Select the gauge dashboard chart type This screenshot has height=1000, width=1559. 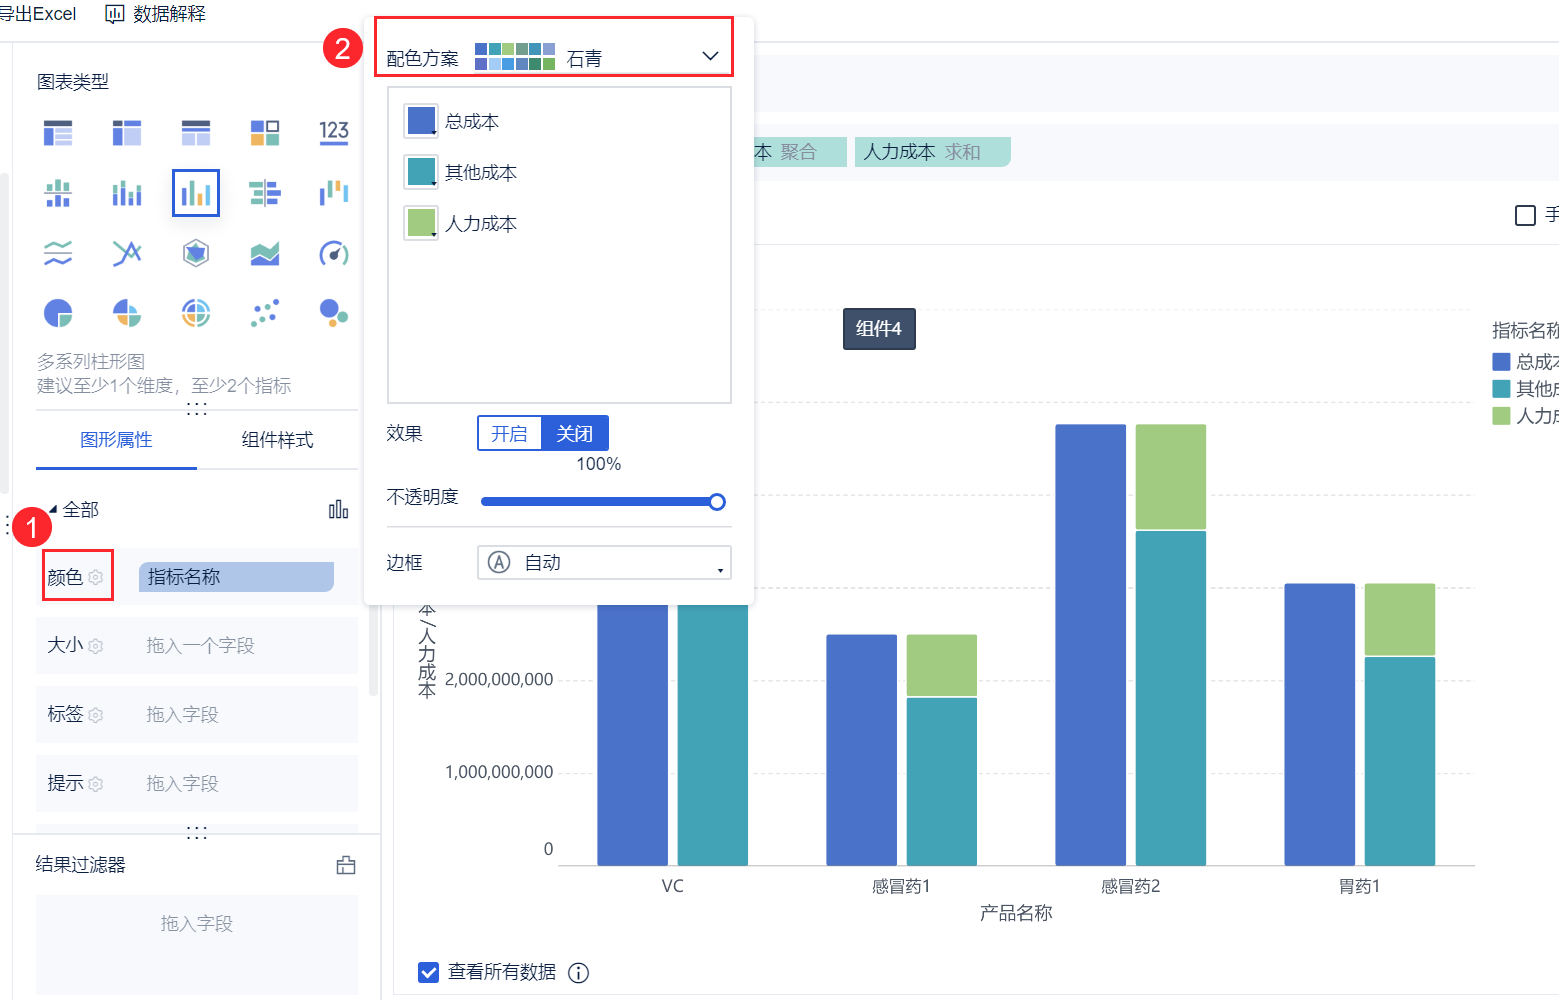pyautogui.click(x=334, y=253)
